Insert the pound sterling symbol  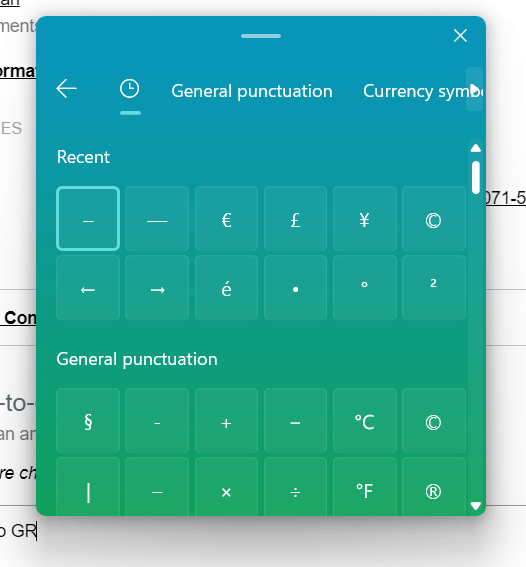click(x=295, y=219)
